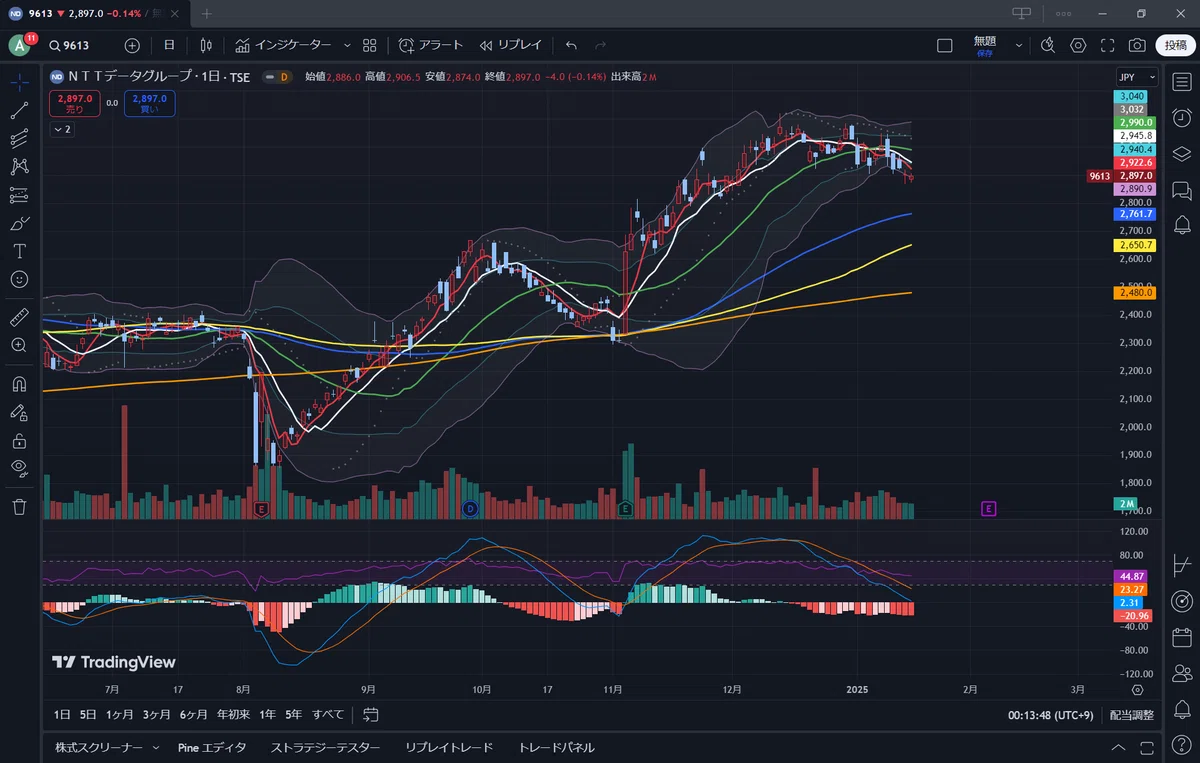Image resolution: width=1200 pixels, height=763 pixels.
Task: Change the daily interval setting
Action: coord(169,45)
